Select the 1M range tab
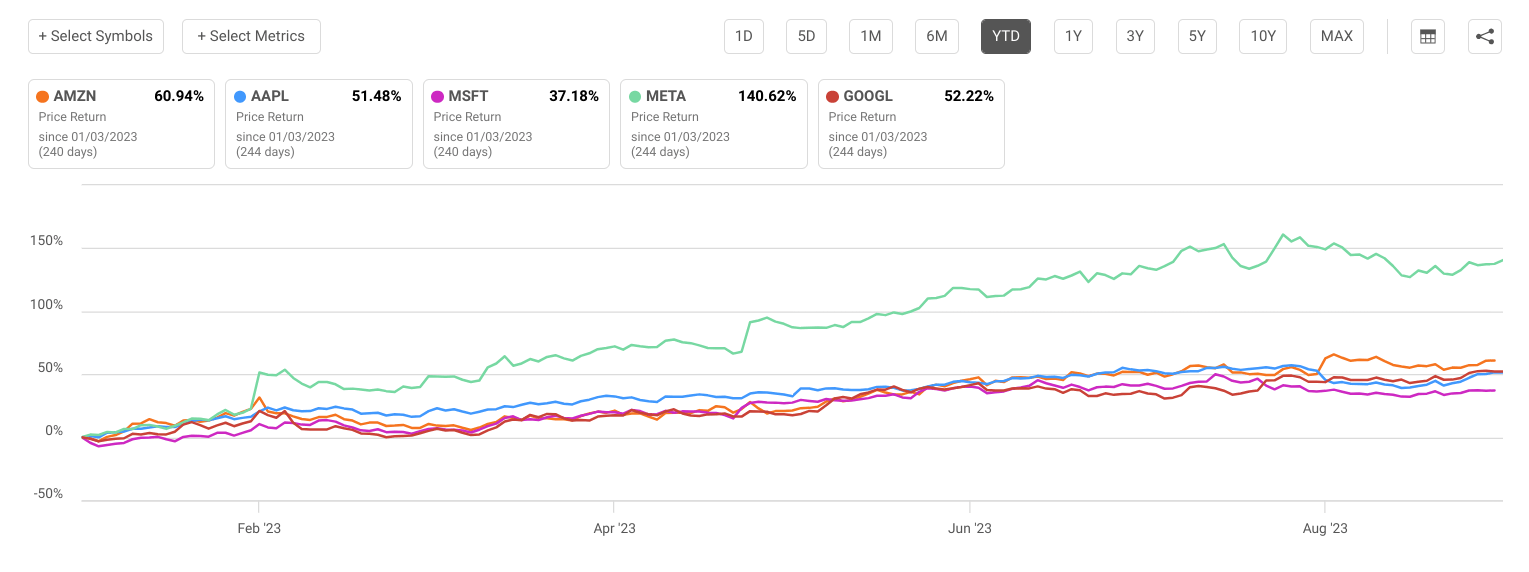This screenshot has width=1529, height=572. [870, 37]
